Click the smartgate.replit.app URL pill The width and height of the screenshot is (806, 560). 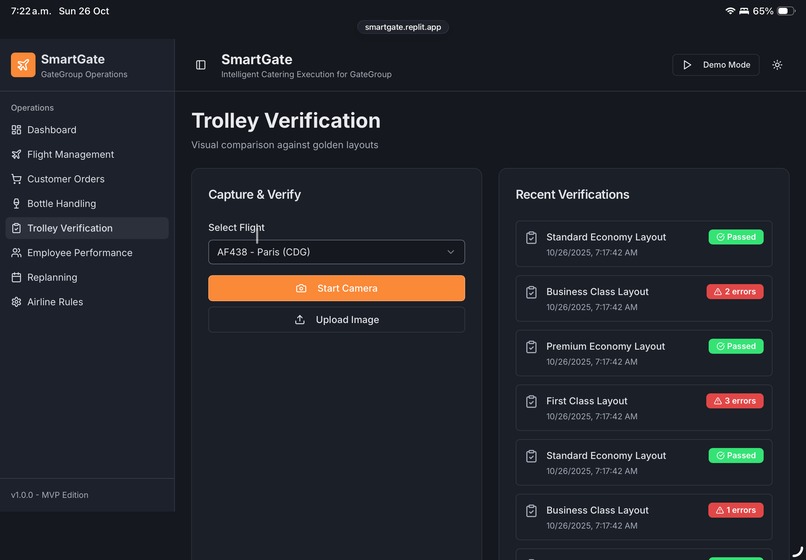pyautogui.click(x=403, y=27)
